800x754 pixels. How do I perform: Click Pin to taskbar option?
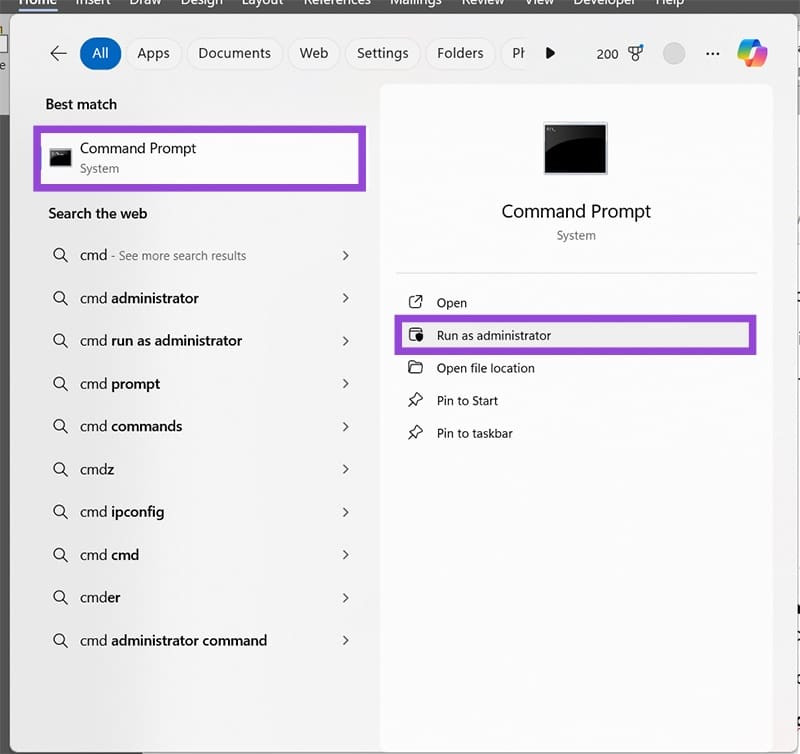click(x=474, y=434)
